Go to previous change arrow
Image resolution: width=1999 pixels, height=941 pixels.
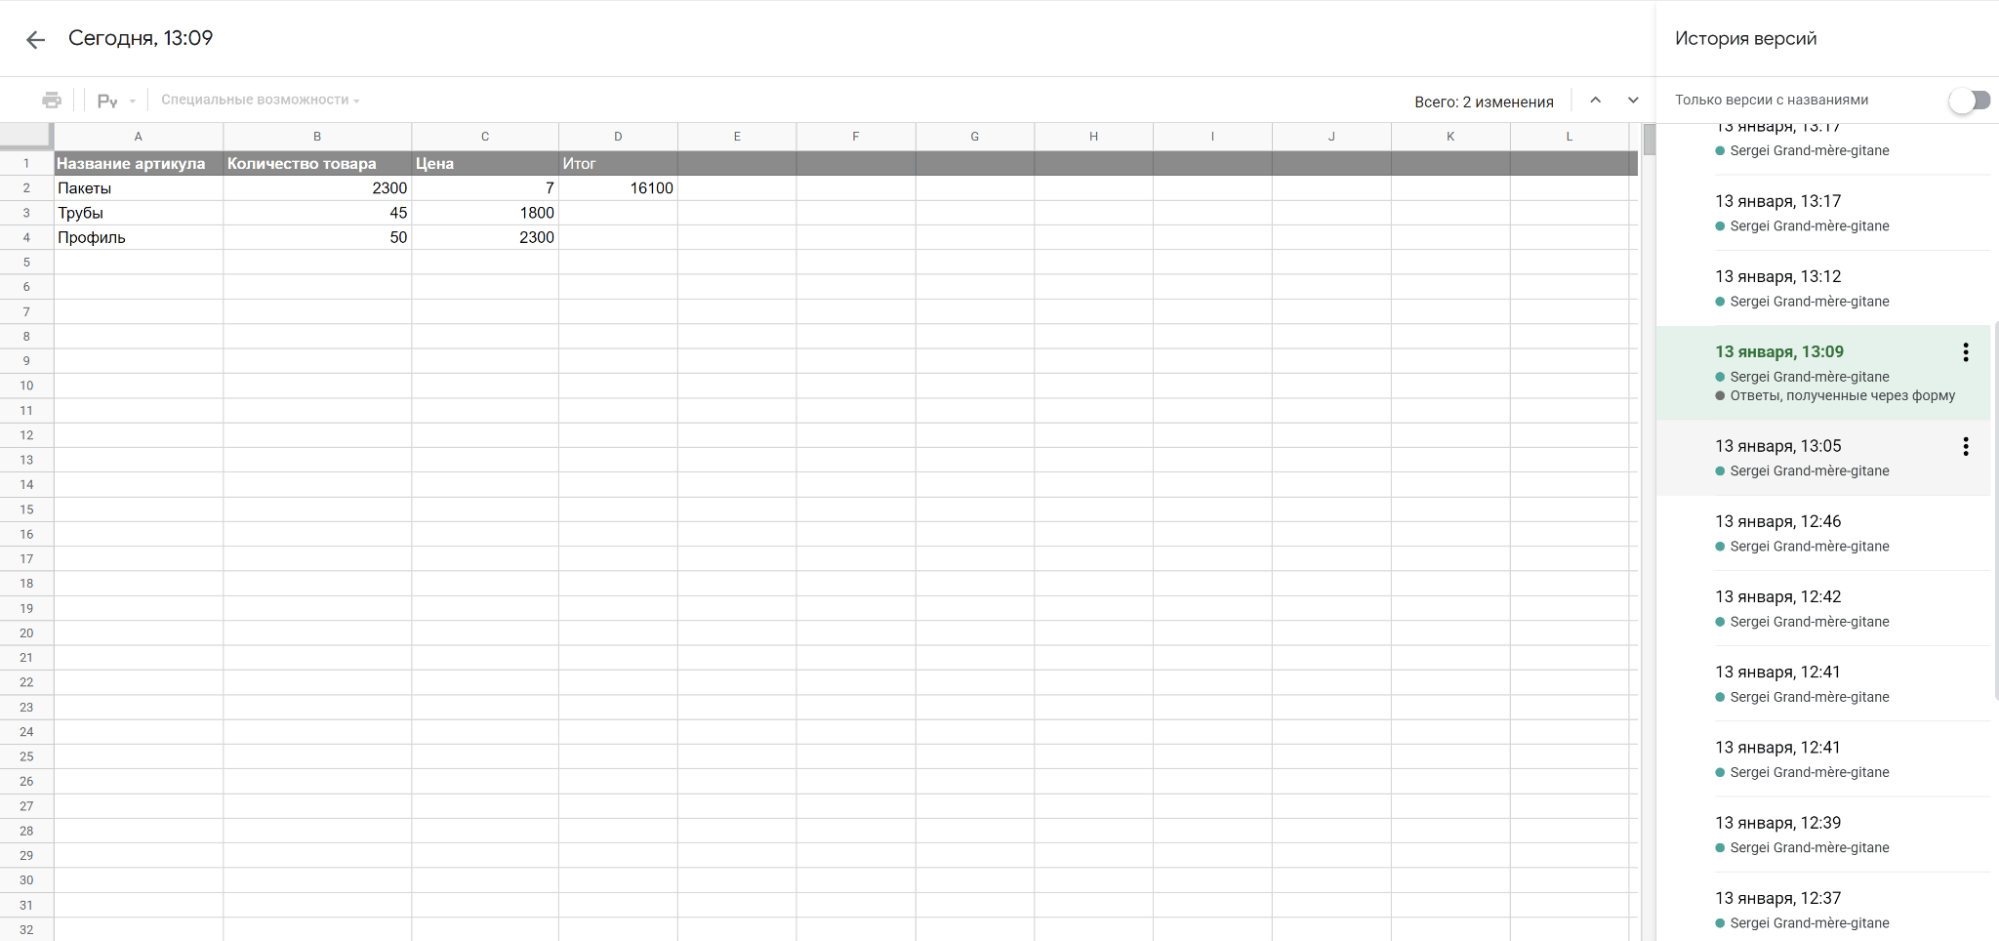pos(1596,100)
